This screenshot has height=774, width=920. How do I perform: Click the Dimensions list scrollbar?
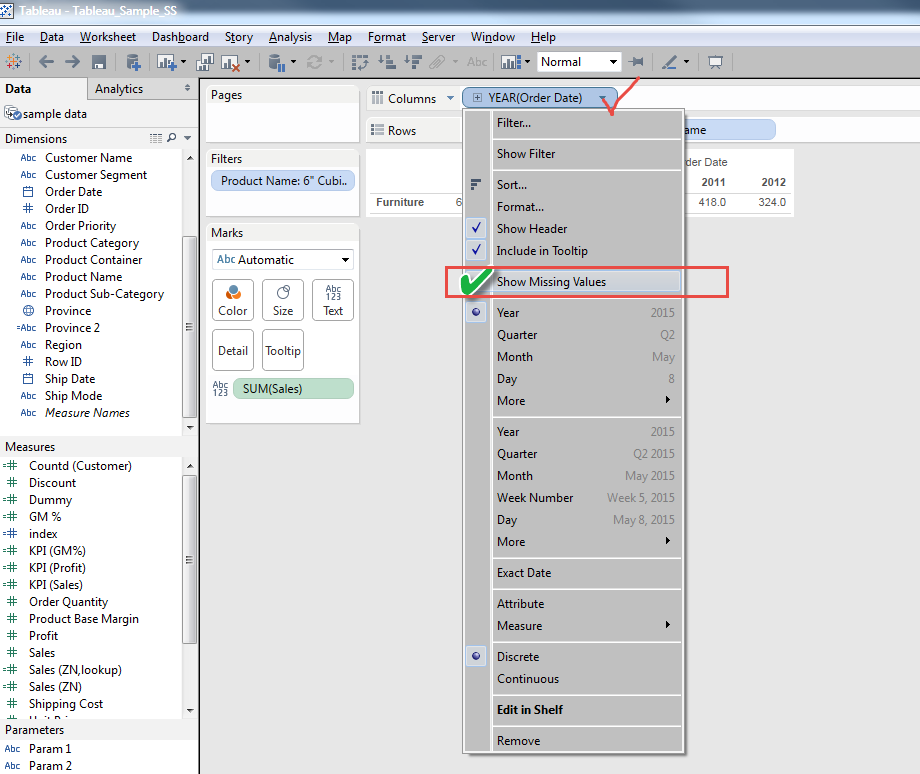click(190, 326)
